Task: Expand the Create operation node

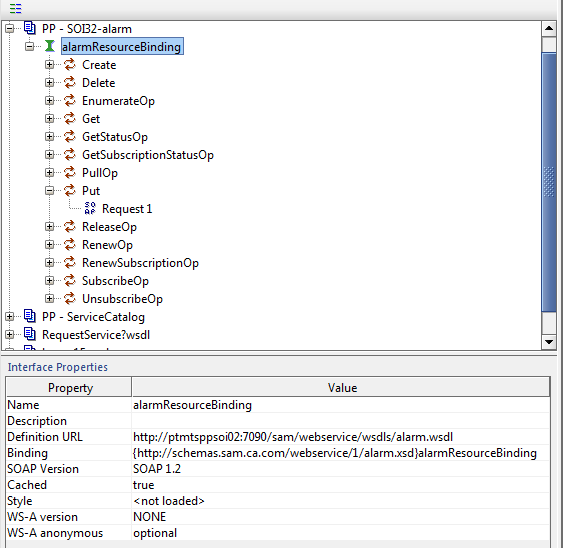Action: tap(50, 64)
